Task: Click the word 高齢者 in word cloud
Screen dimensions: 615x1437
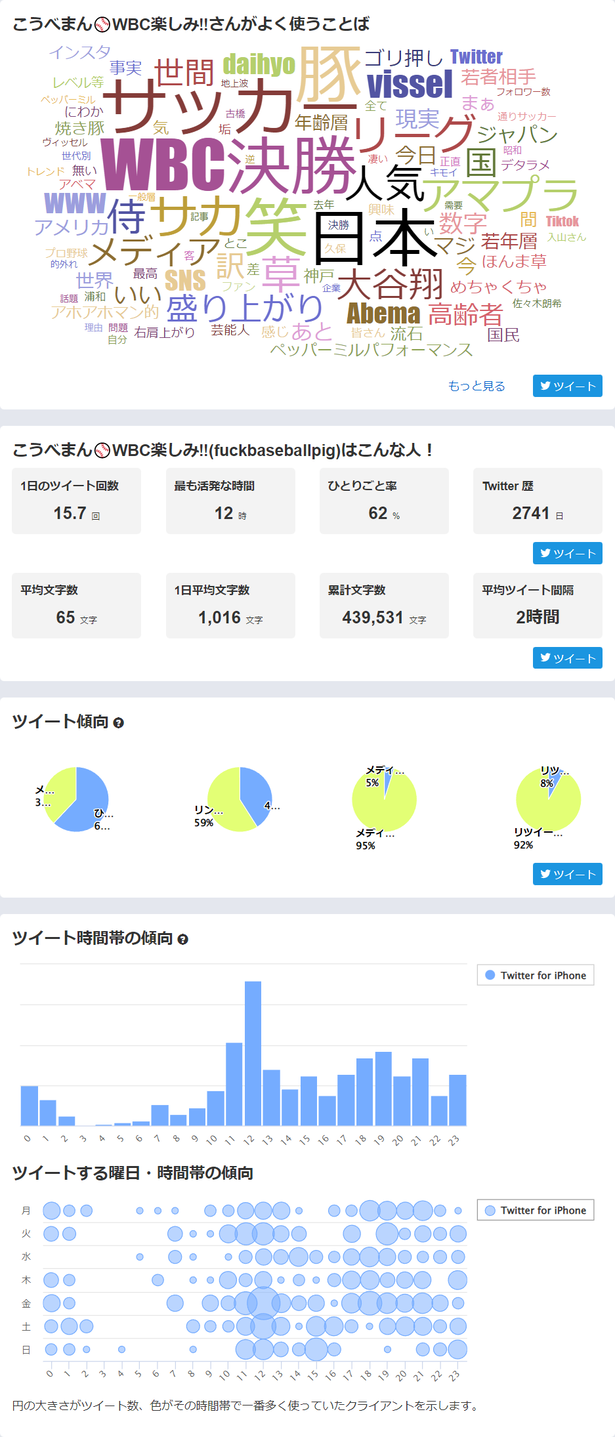Action: [465, 314]
